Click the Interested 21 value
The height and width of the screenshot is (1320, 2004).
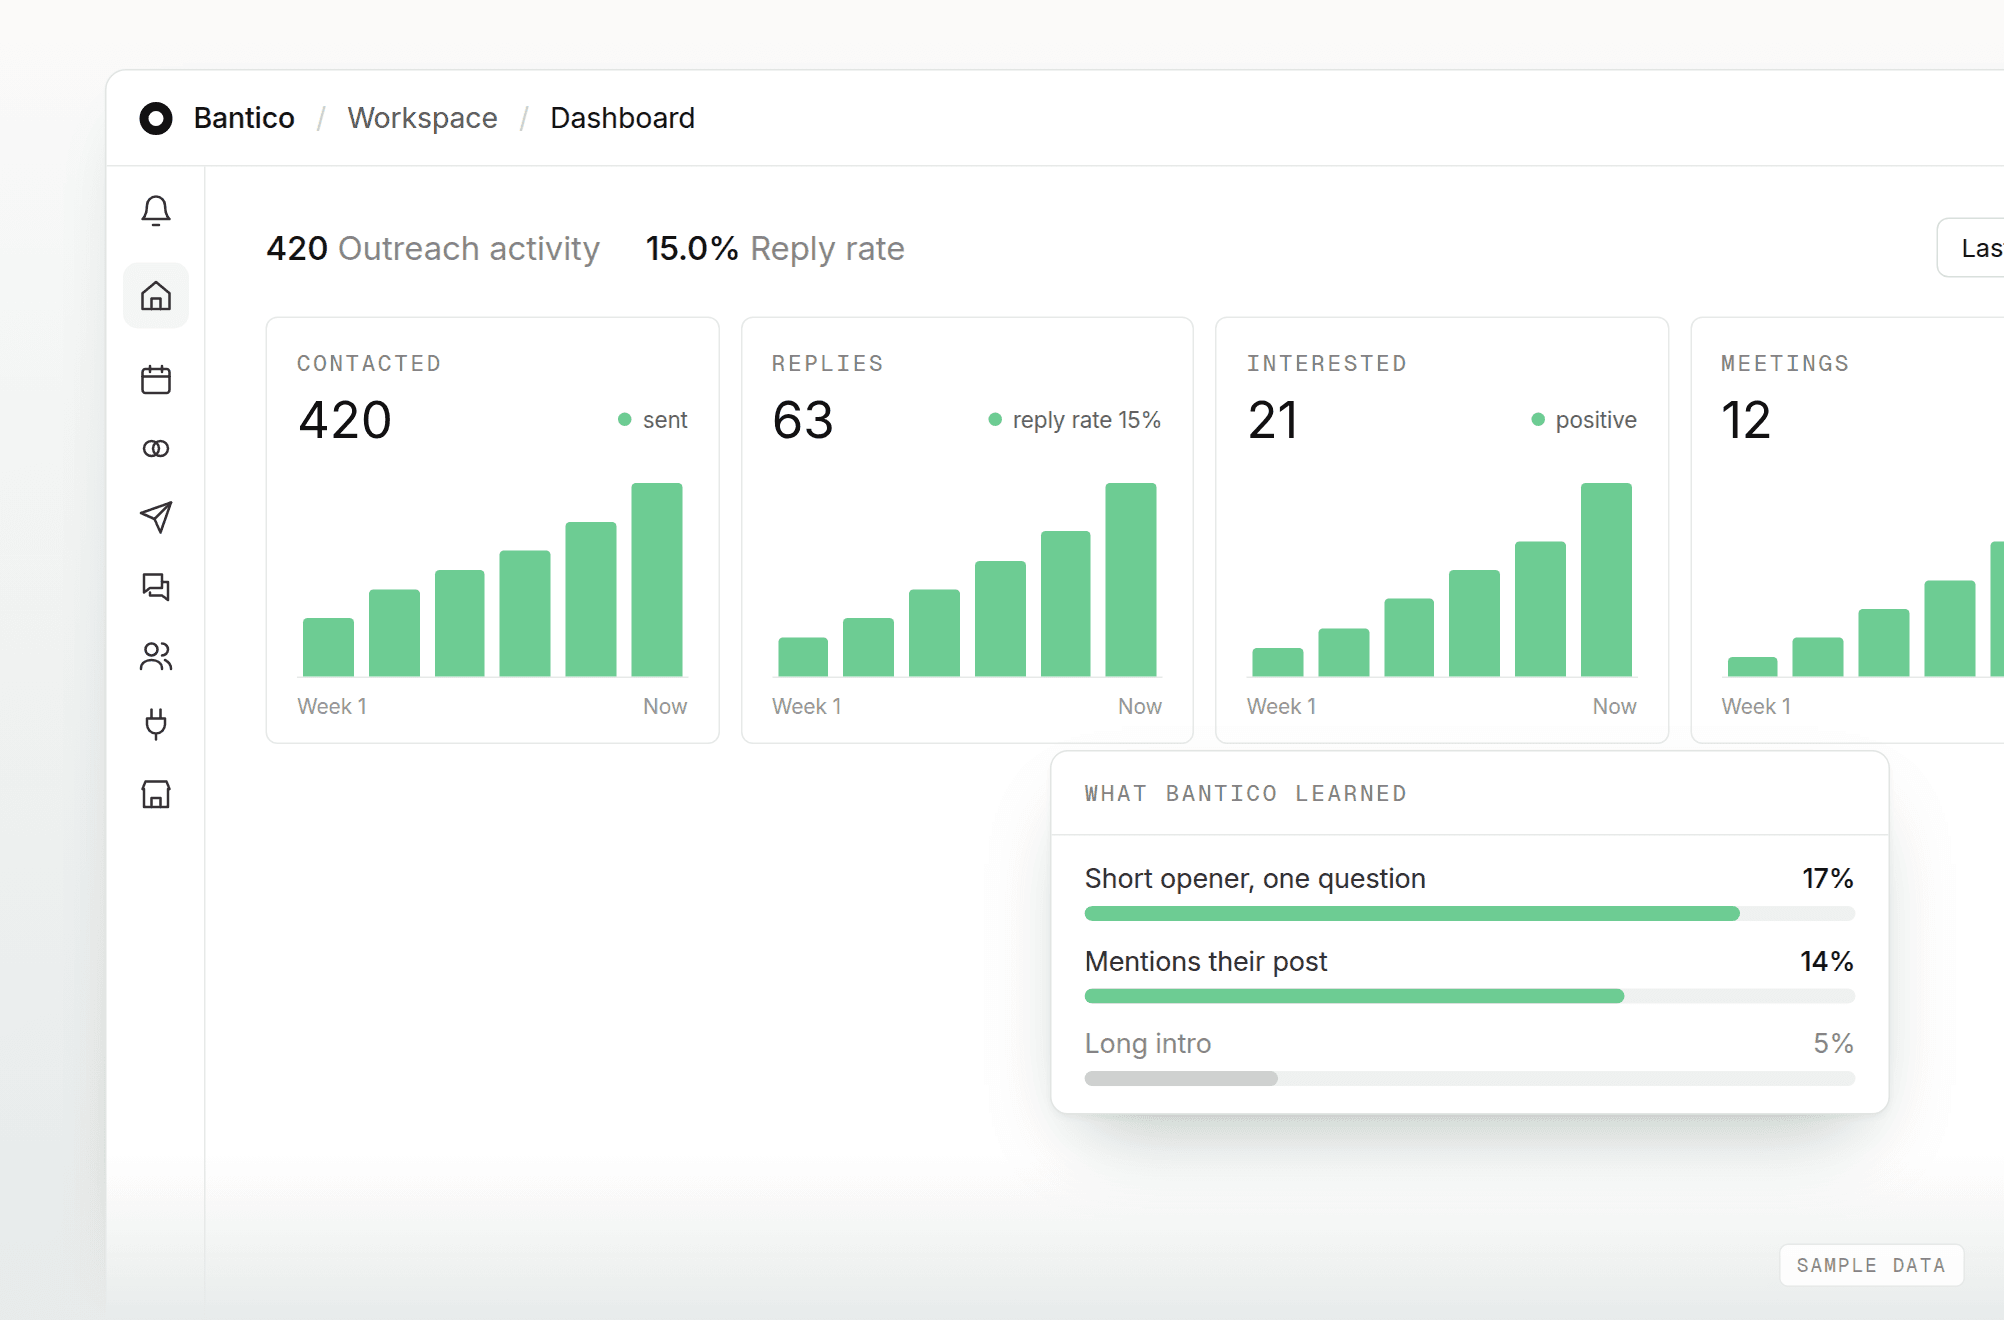point(1273,420)
